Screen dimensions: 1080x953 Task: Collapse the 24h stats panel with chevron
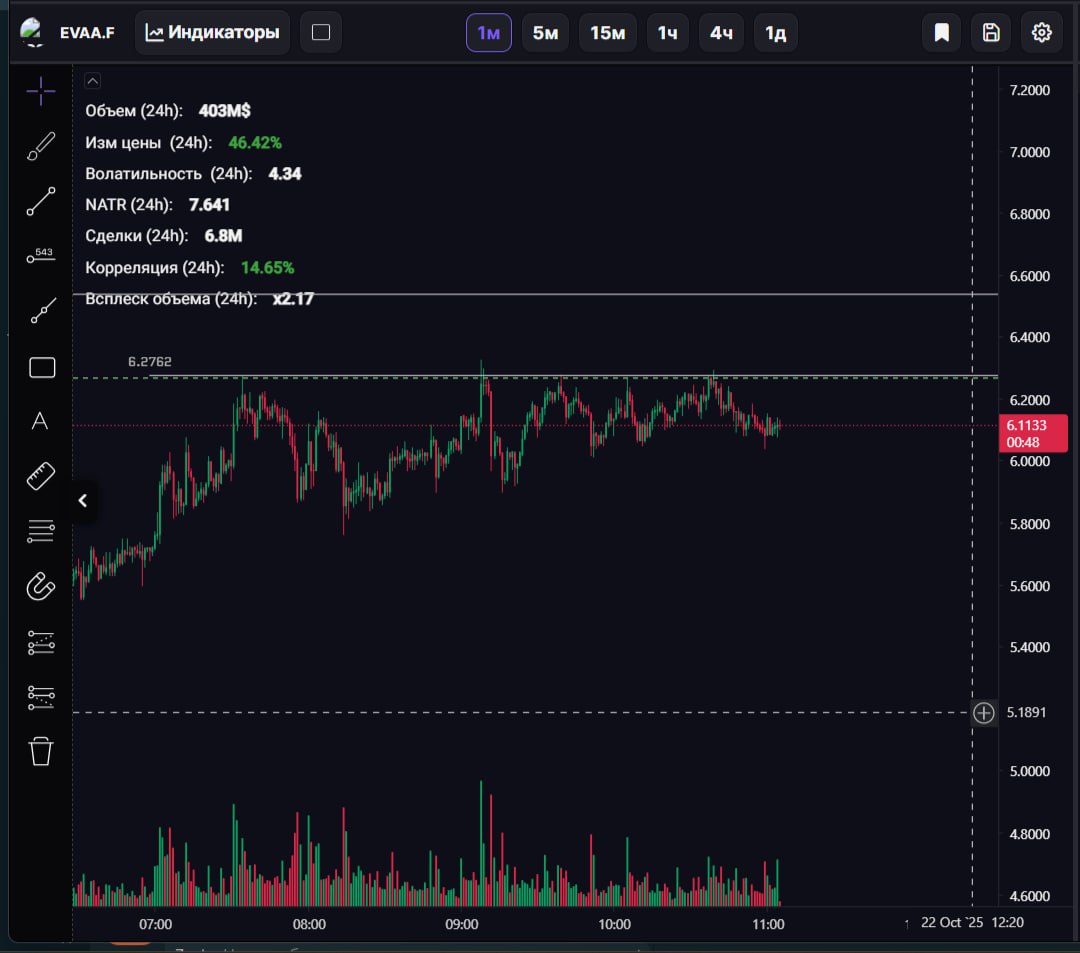tap(92, 81)
